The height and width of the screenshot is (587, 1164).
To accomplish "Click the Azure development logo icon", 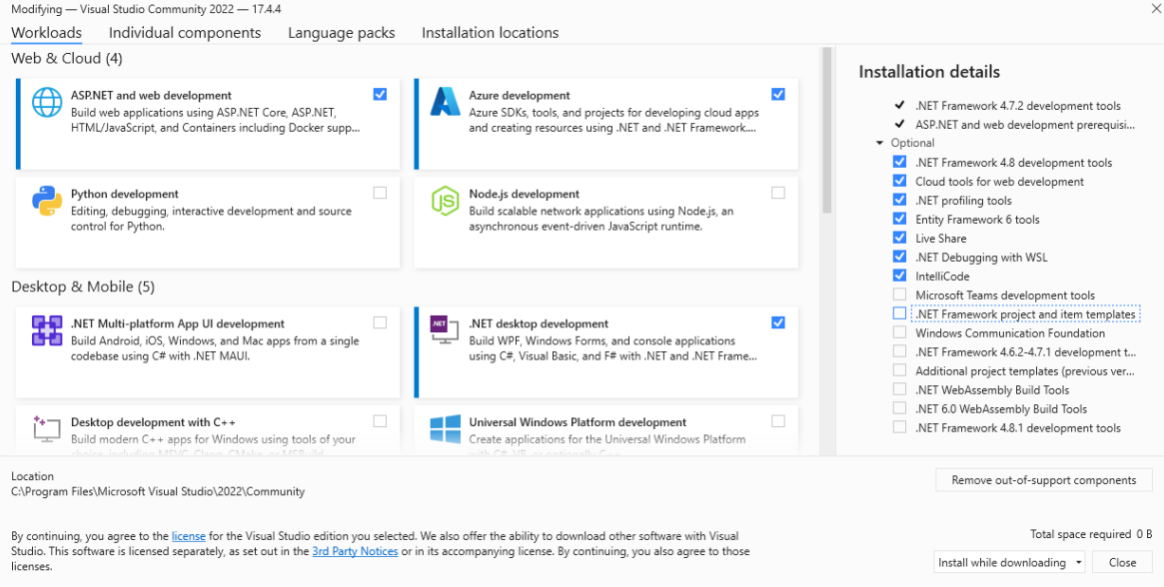I will click(x=446, y=102).
